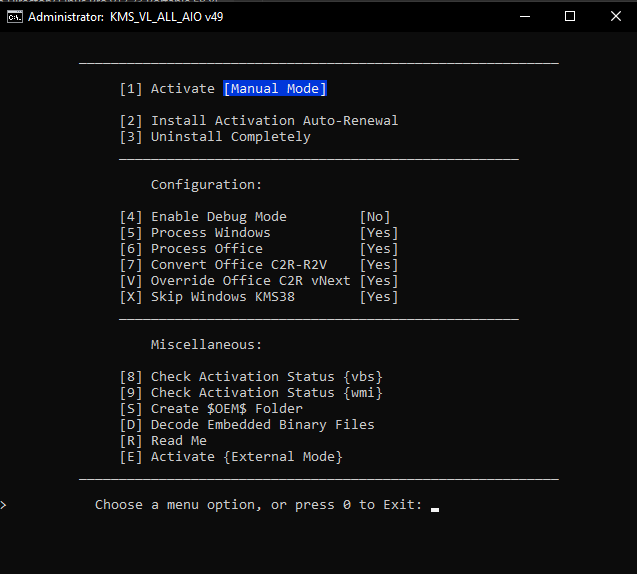Click '[V] Override Office C2R vNext' option

coord(235,281)
